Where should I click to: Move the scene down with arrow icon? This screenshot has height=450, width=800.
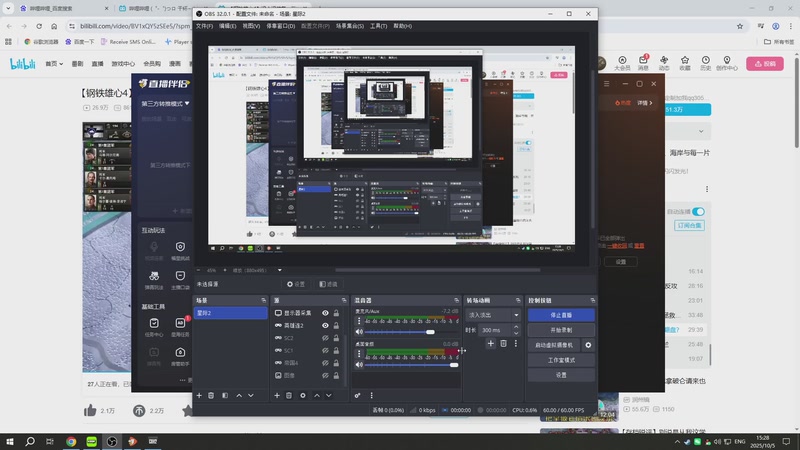pos(251,395)
